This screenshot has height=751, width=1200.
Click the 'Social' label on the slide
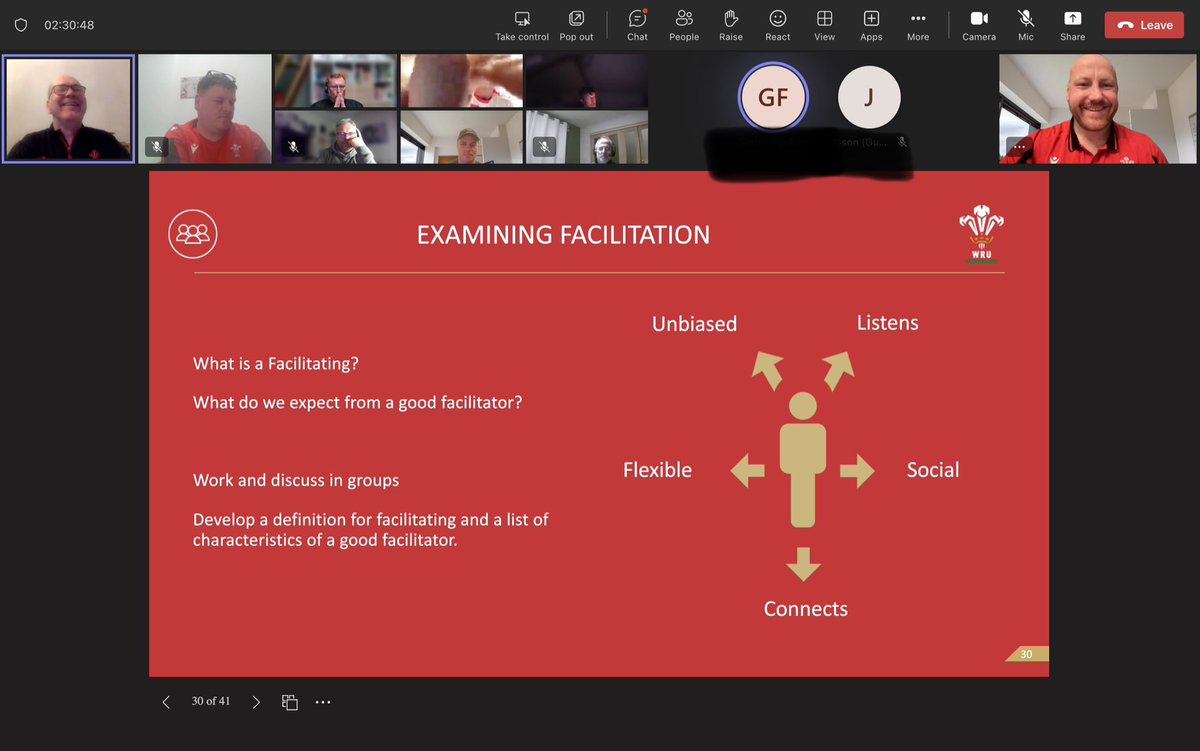pyautogui.click(x=932, y=470)
